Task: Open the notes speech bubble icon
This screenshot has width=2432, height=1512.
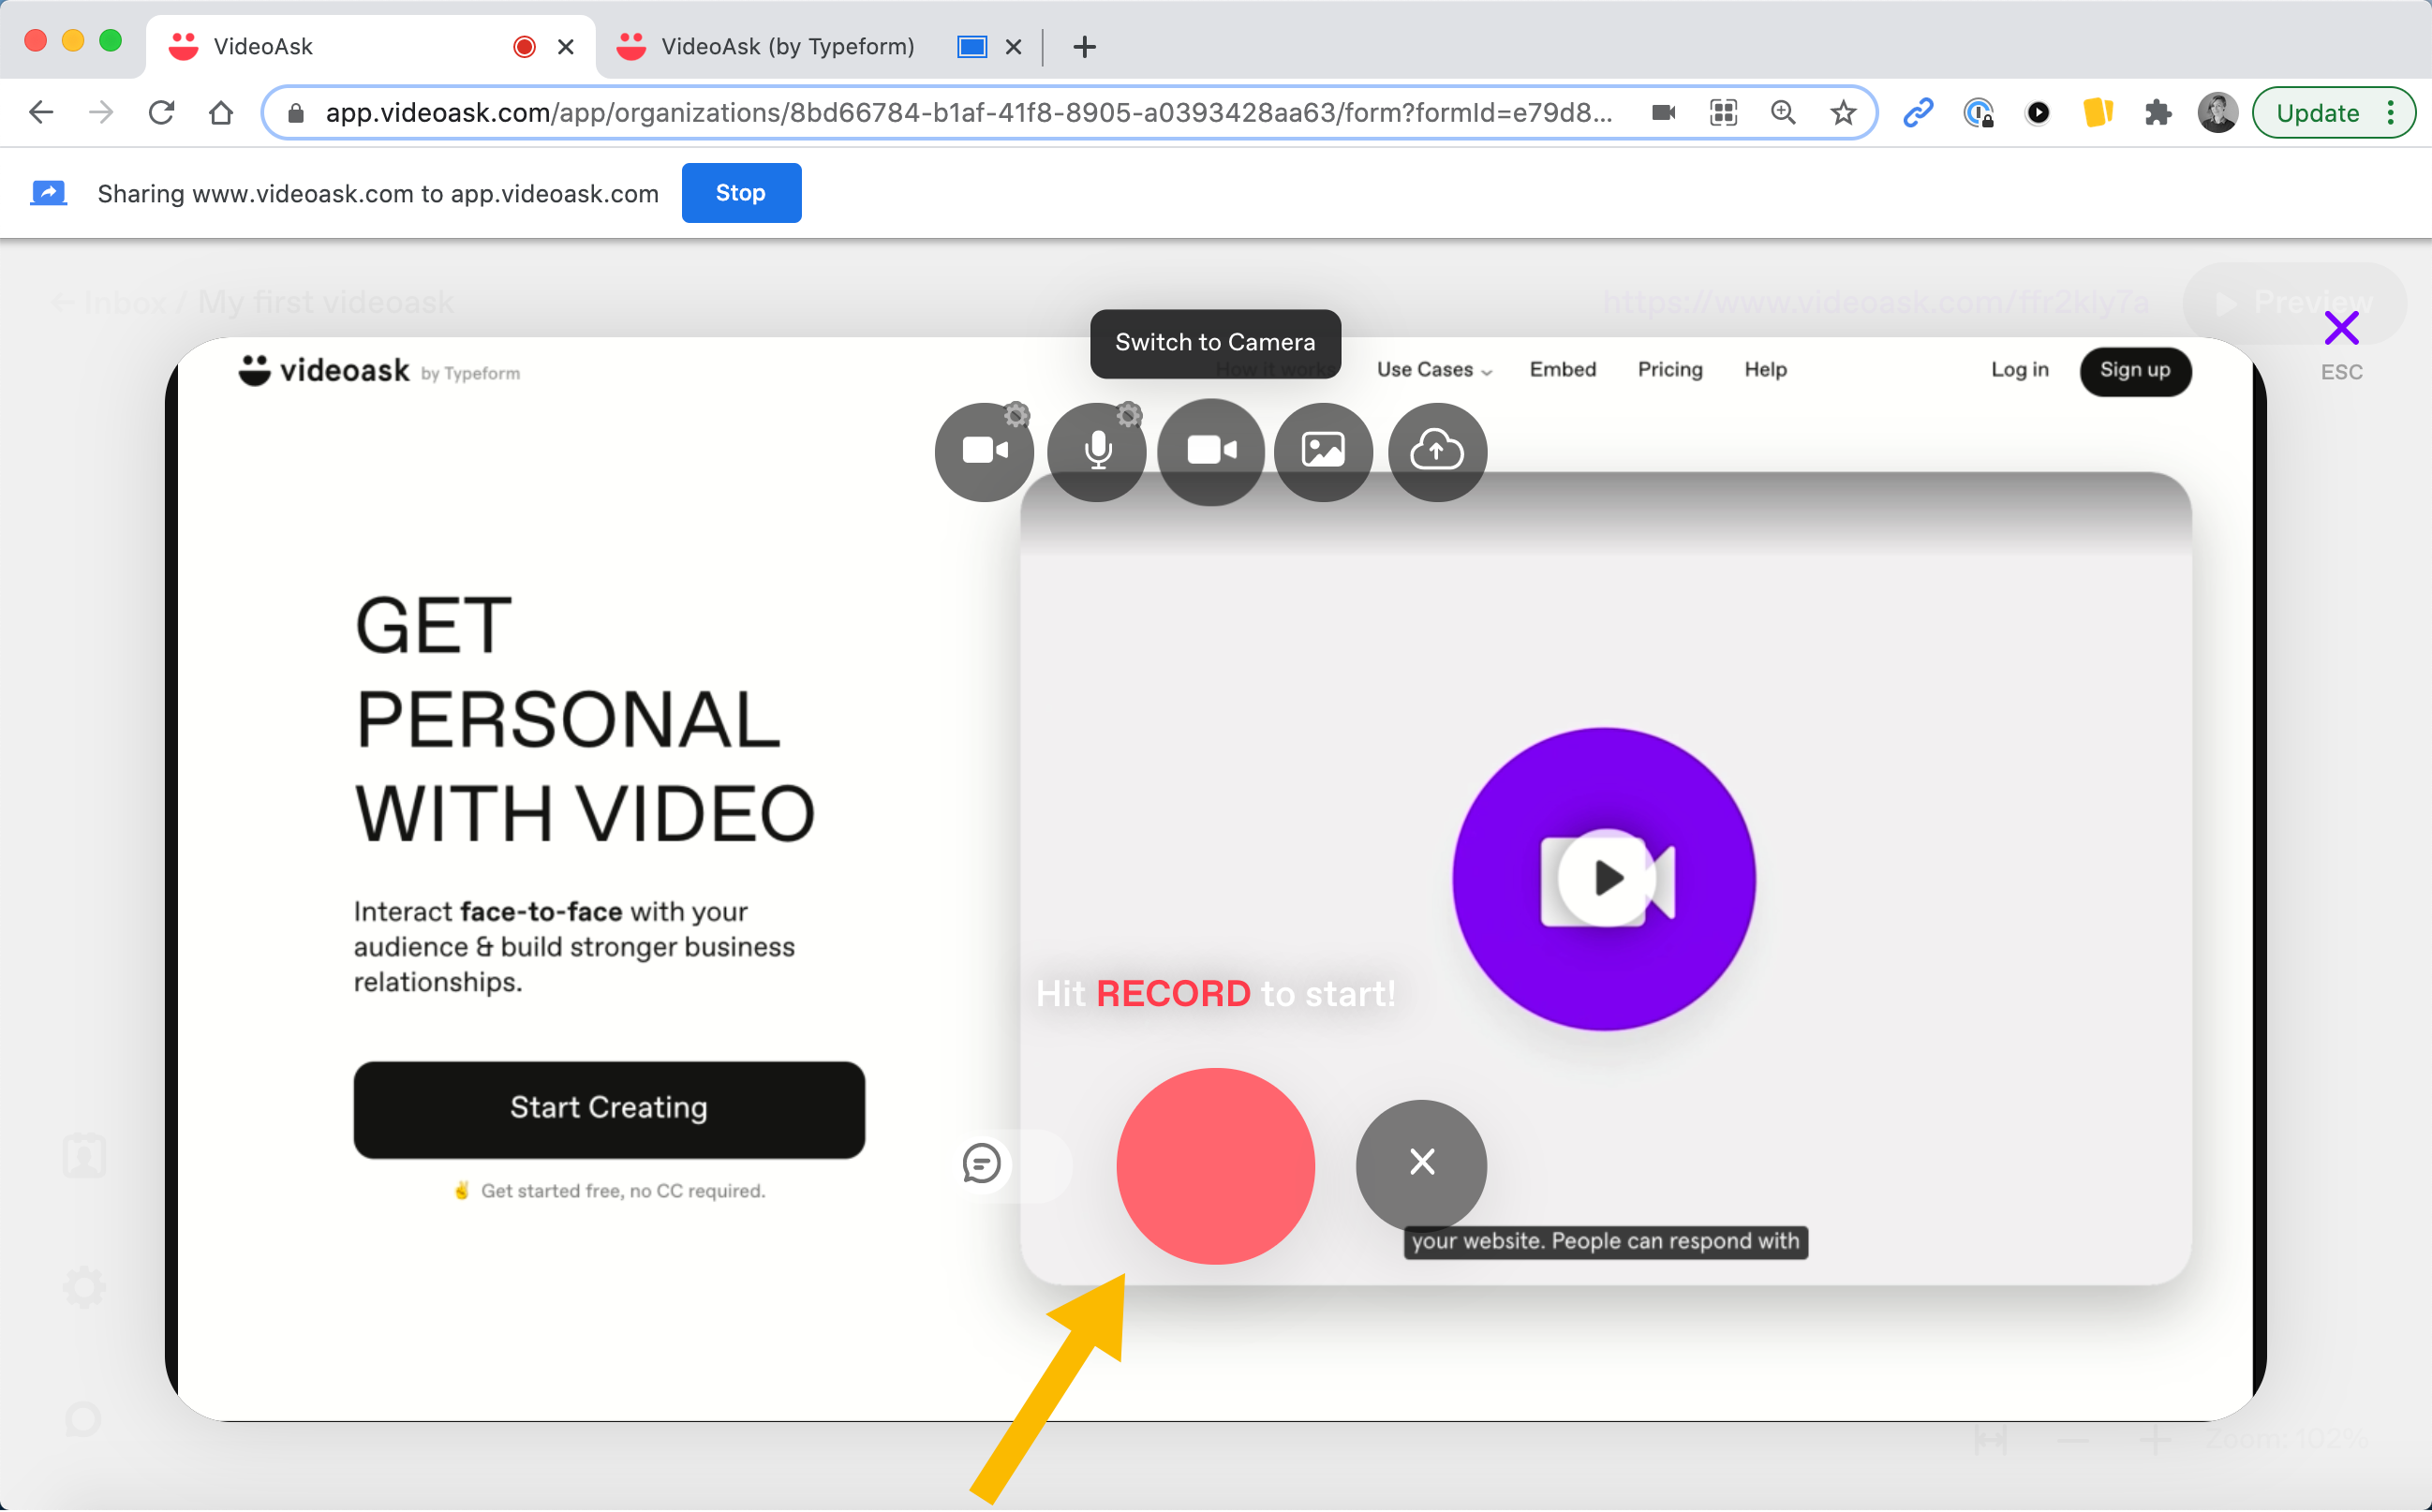Action: (982, 1163)
